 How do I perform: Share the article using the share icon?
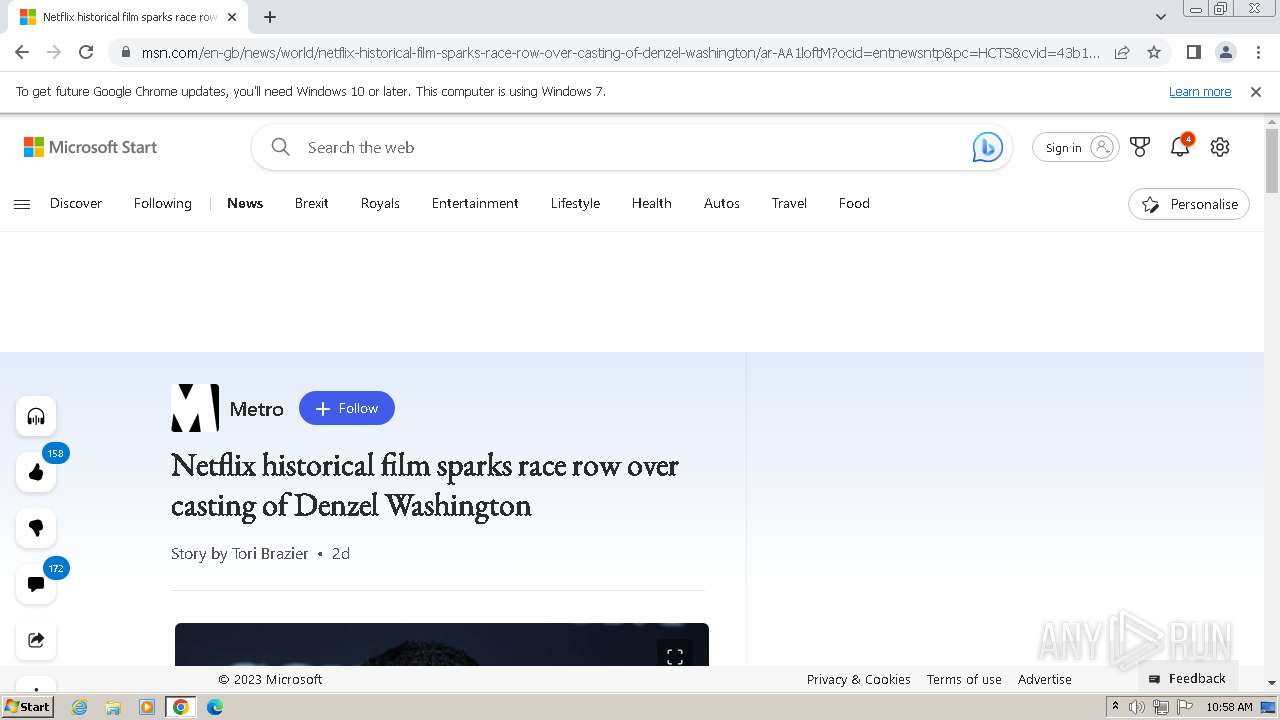tap(36, 640)
